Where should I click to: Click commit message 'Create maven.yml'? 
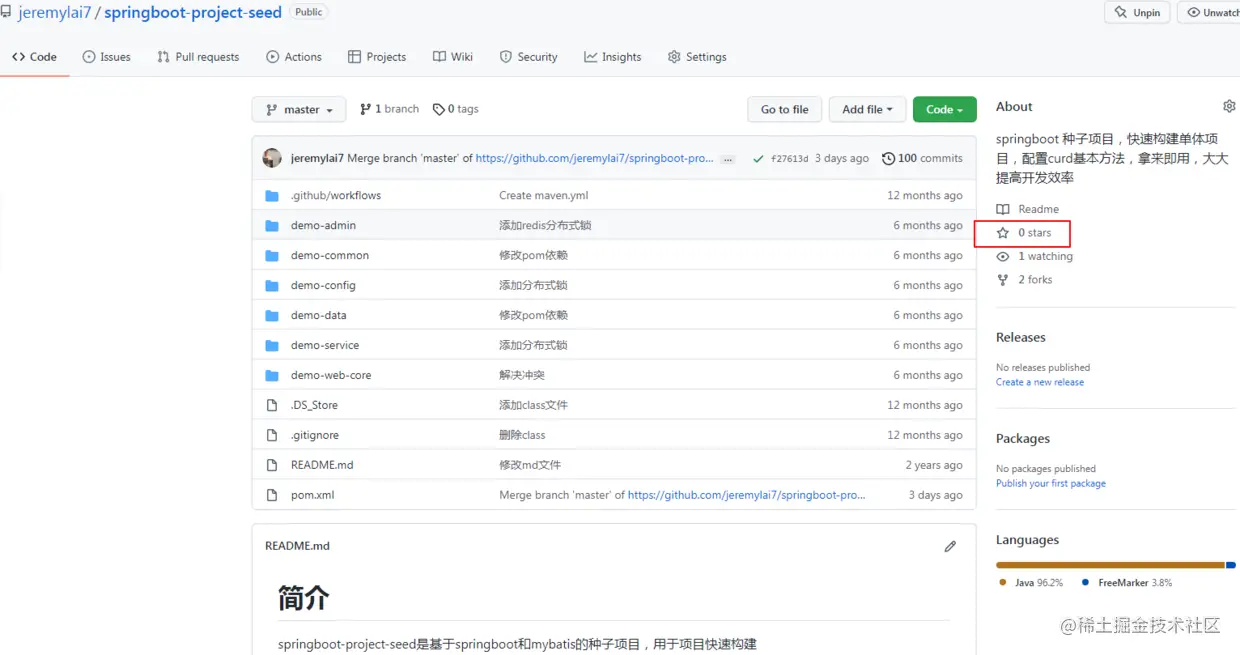(x=544, y=195)
